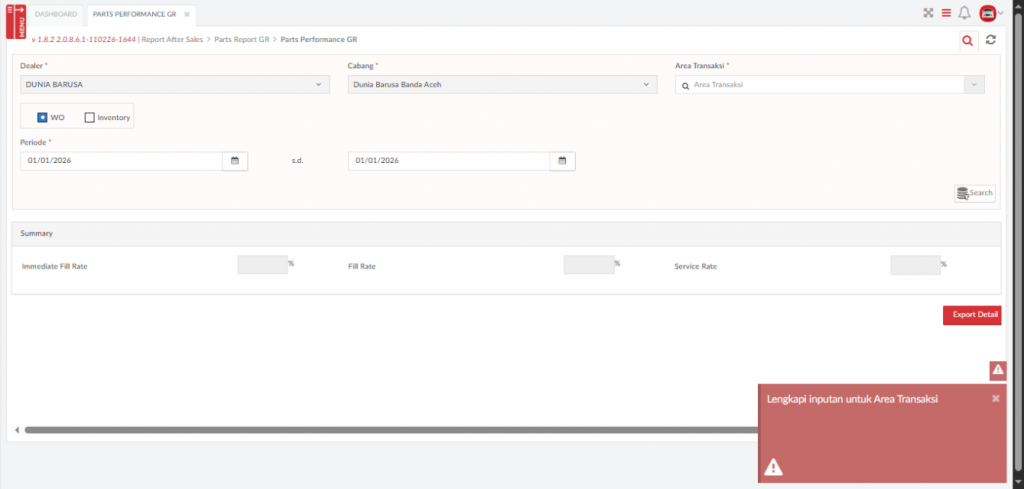
Task: Open the red hamburger list icon
Action: coord(946,13)
